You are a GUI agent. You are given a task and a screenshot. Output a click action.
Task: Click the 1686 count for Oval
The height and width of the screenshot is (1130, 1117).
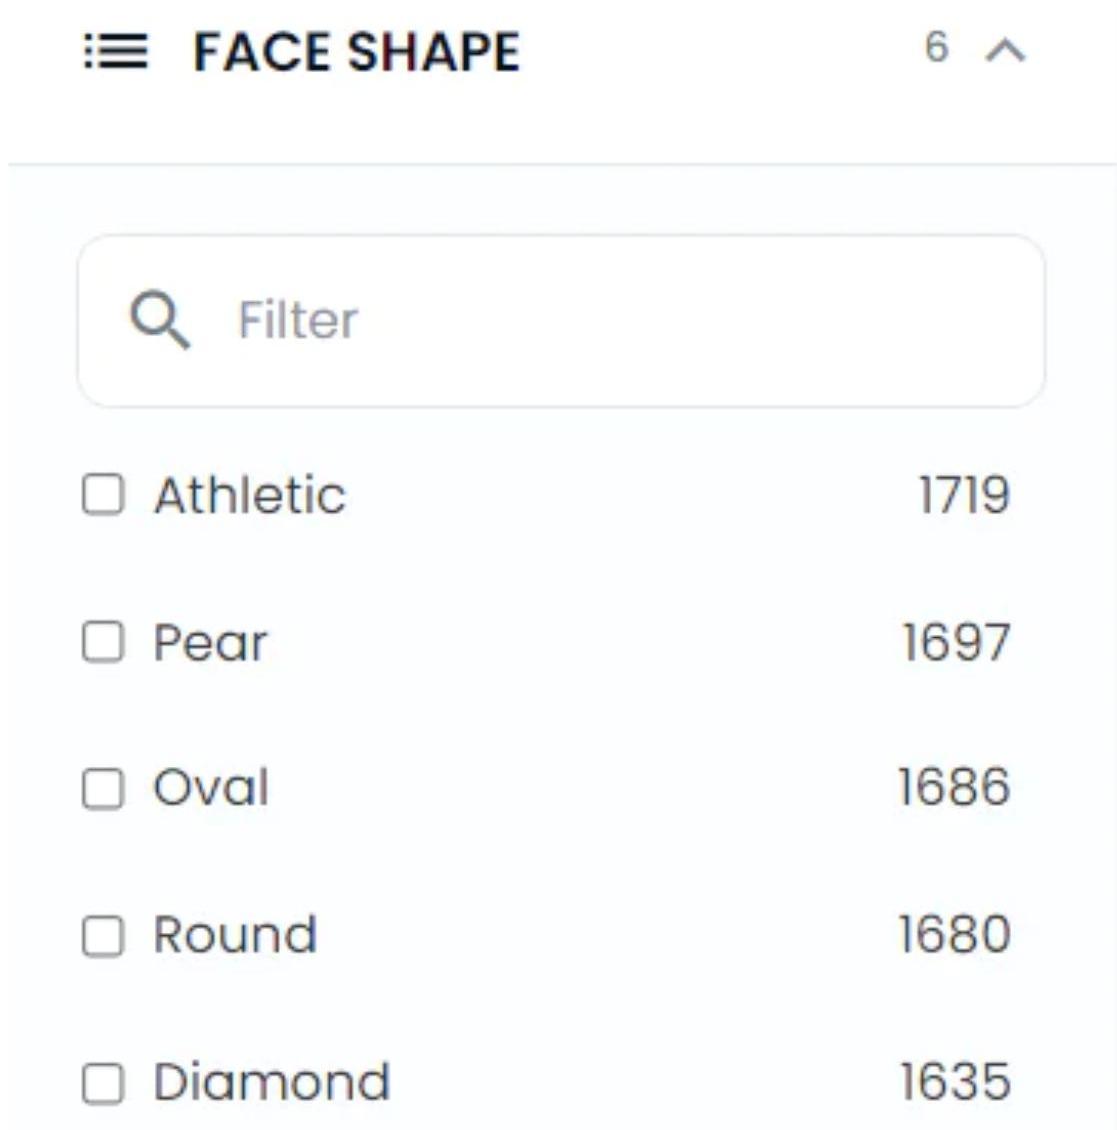(954, 788)
